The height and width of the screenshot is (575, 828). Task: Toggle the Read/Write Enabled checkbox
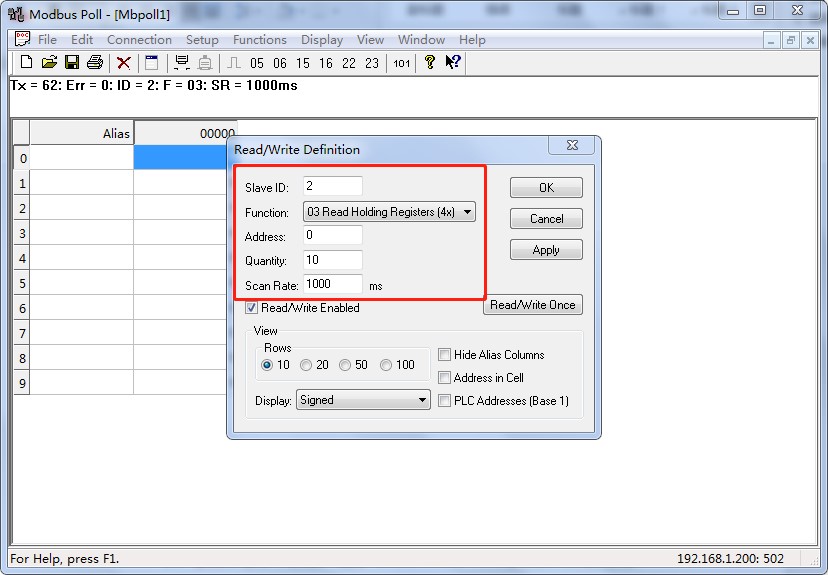[251, 308]
